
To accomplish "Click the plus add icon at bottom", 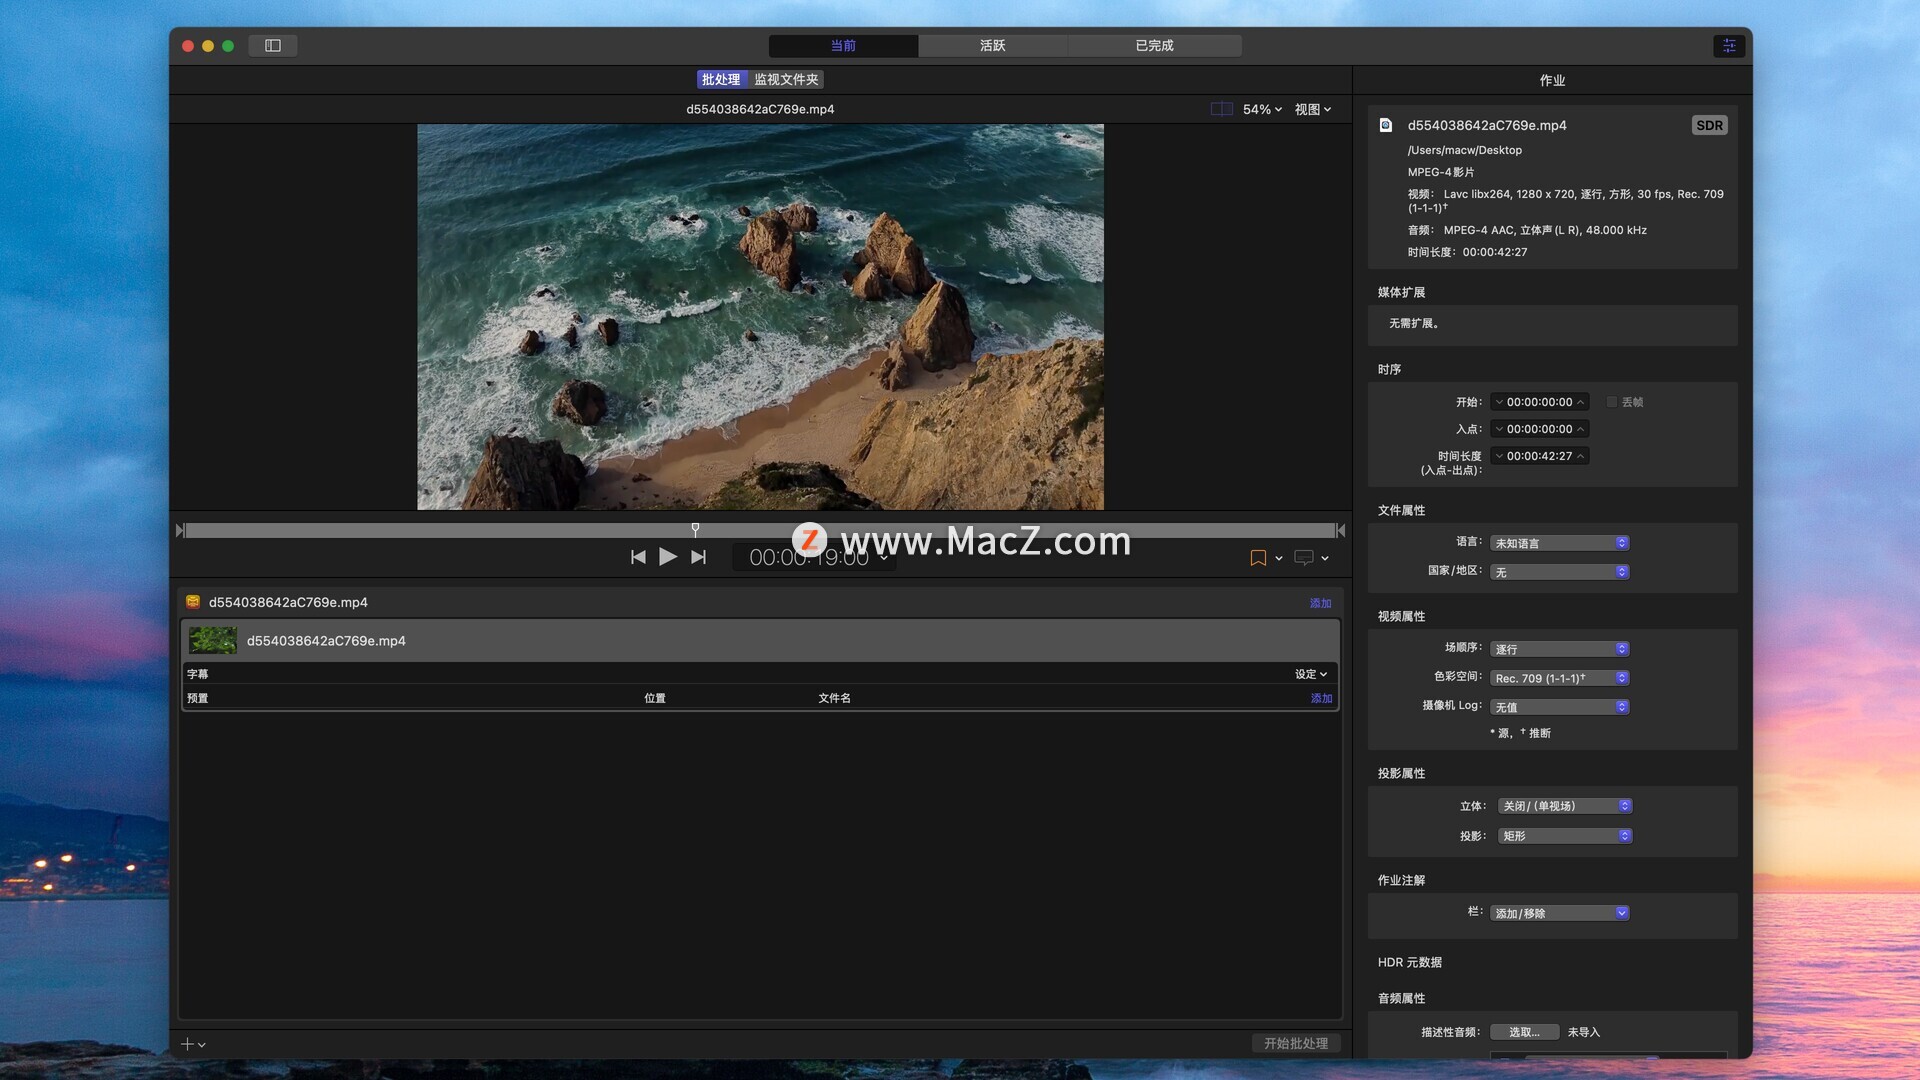I will coord(188,1044).
